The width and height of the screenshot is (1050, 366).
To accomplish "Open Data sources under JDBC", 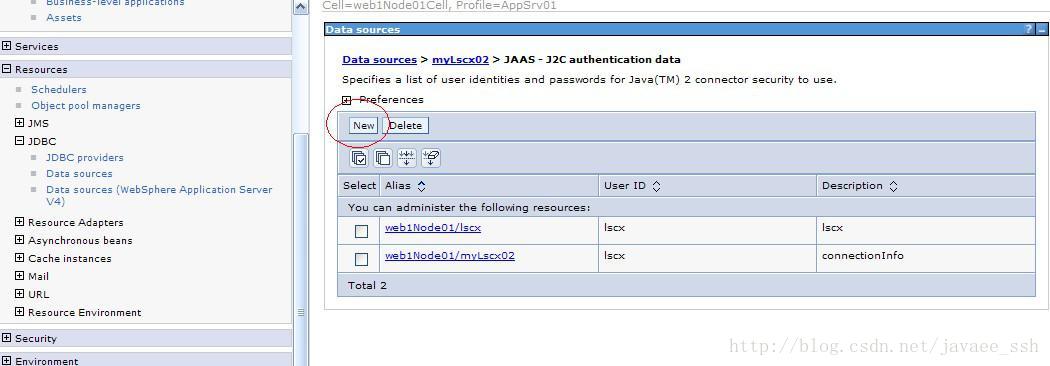I will pyautogui.click(x=79, y=173).
